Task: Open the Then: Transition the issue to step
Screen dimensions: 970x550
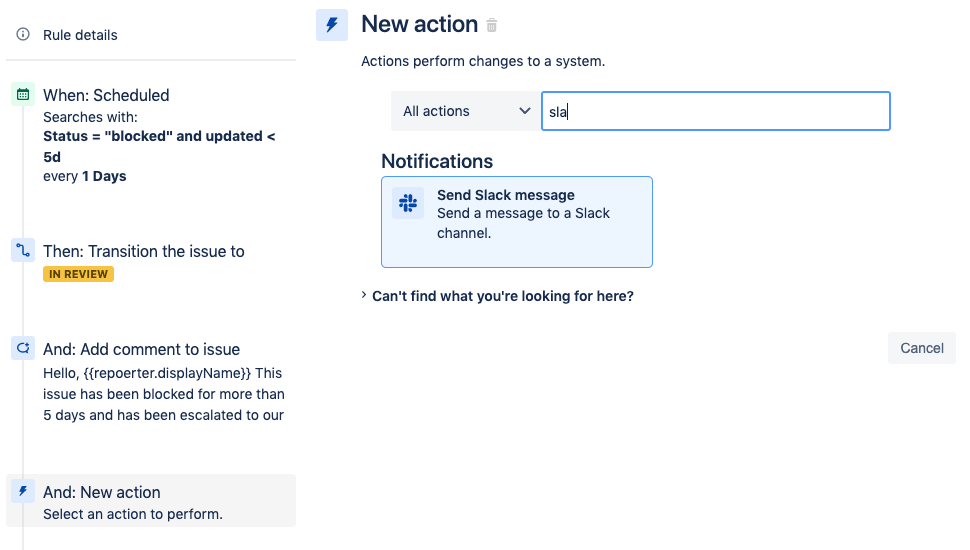Action: point(143,251)
